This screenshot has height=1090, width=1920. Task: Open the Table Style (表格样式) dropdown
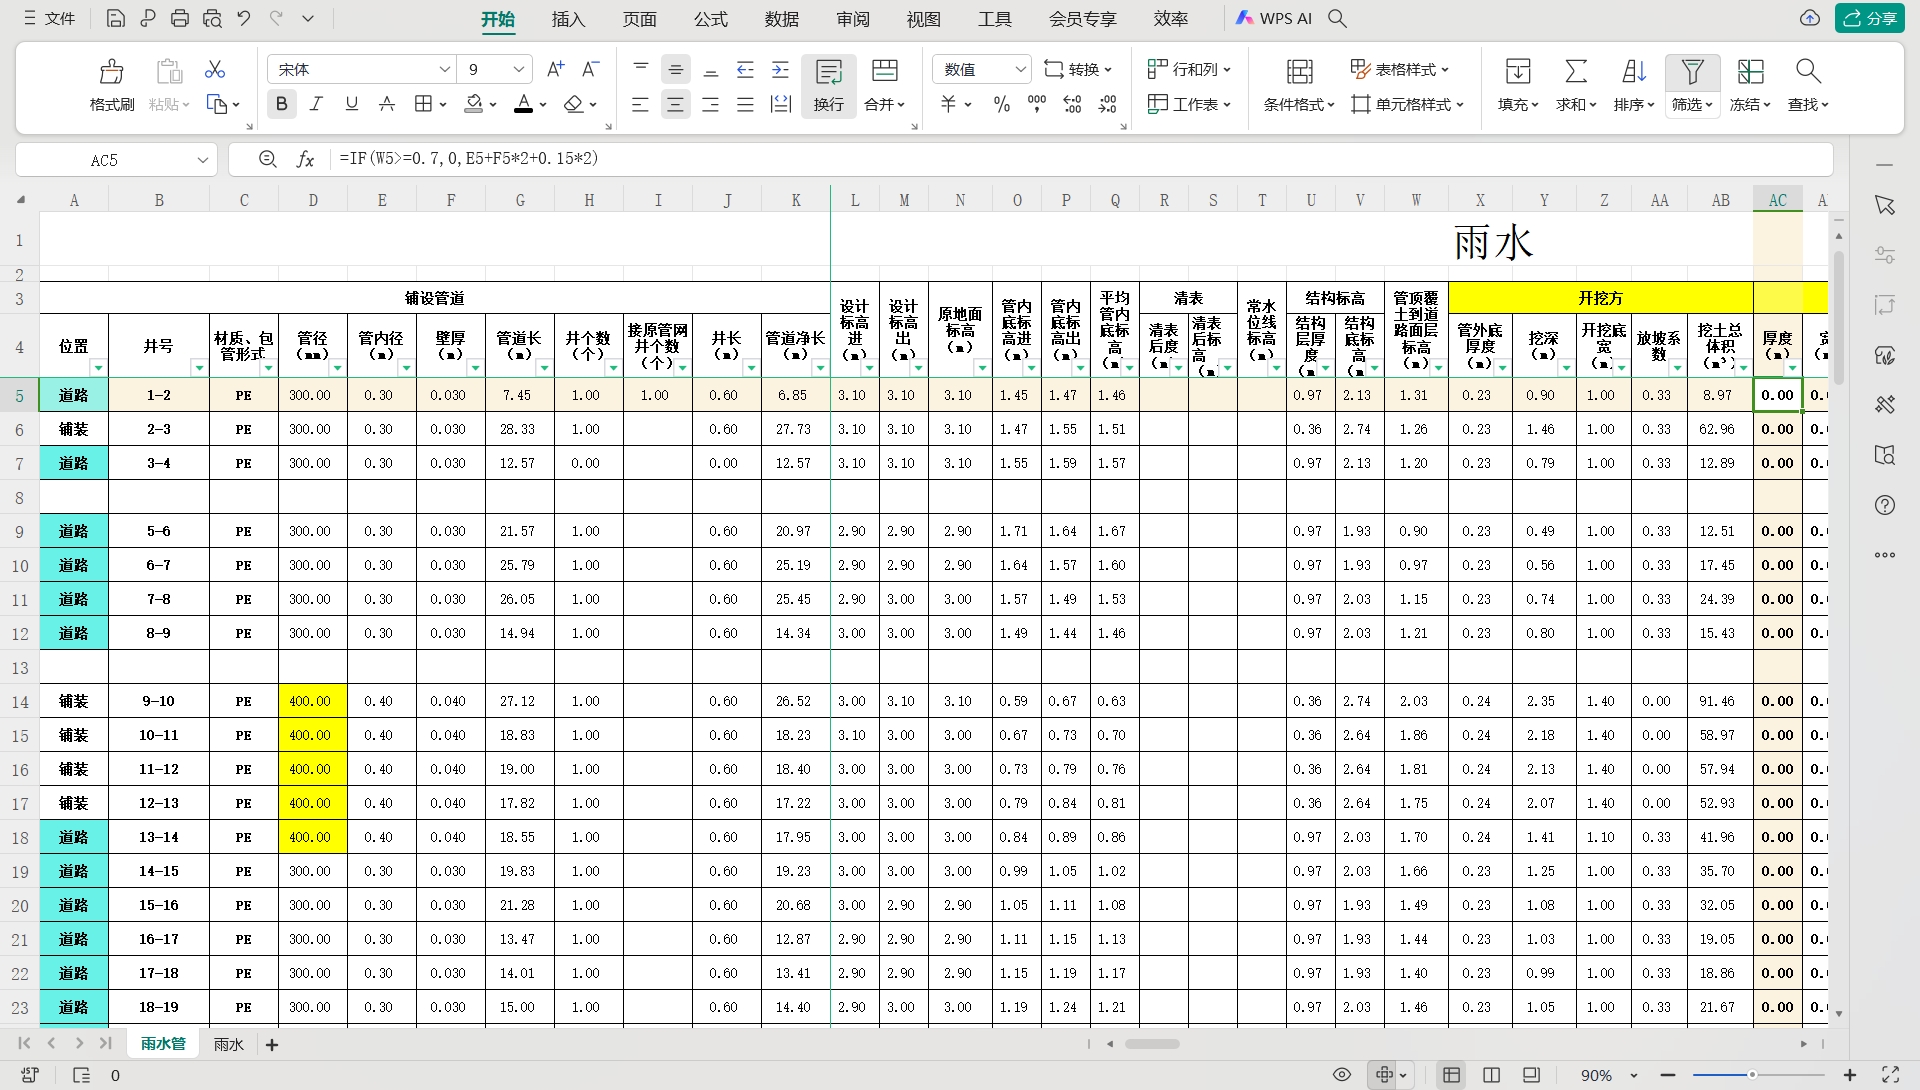coord(1399,69)
